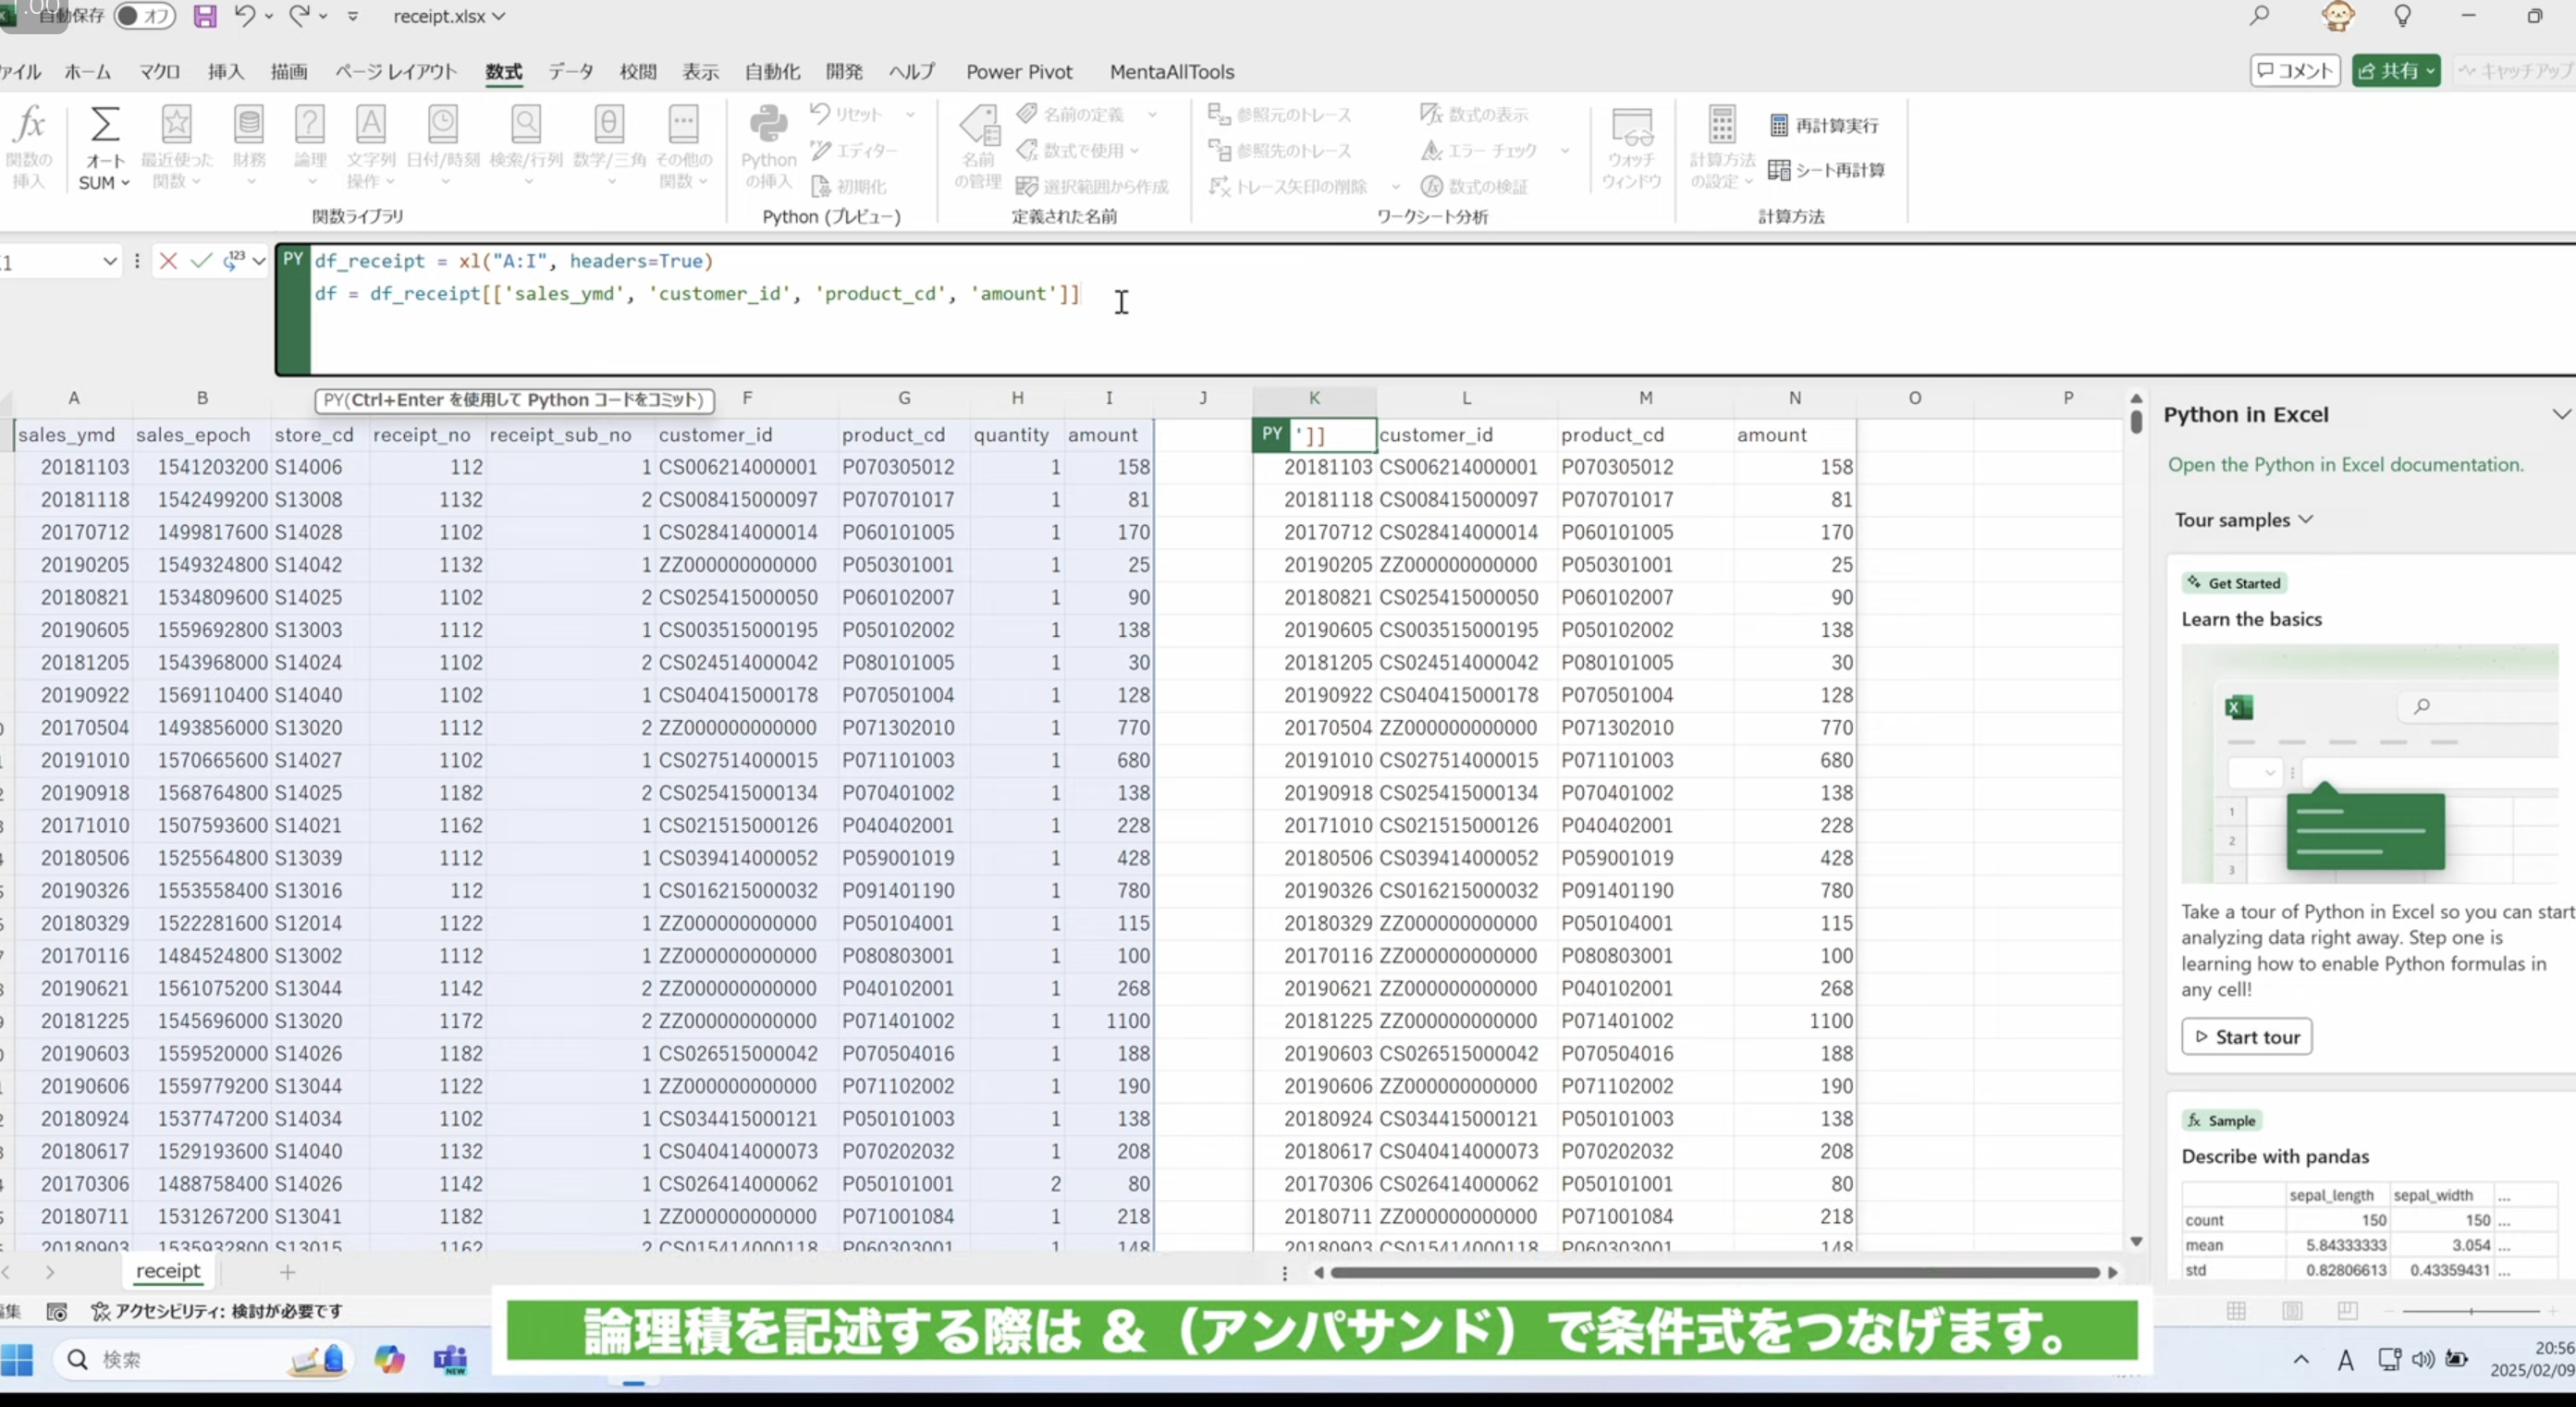Click the search magnifier in title bar
2576x1407 pixels.
pyautogui.click(x=2259, y=16)
